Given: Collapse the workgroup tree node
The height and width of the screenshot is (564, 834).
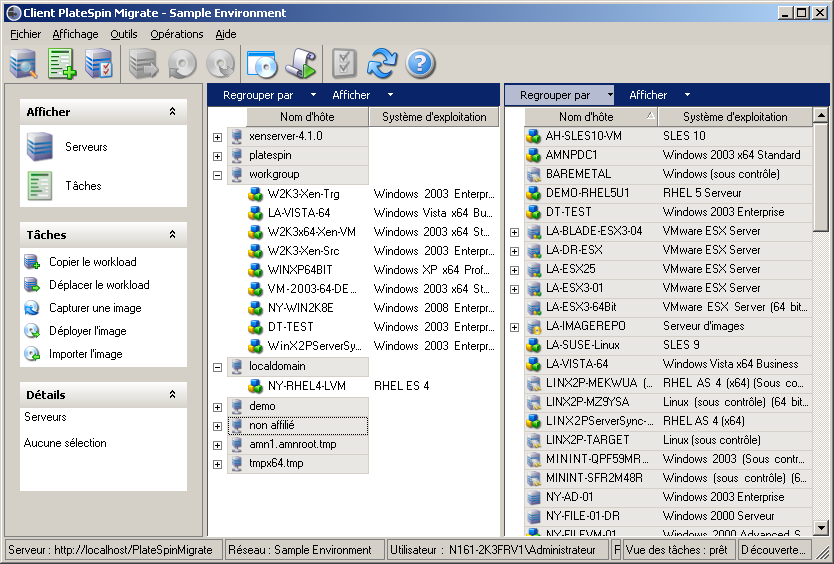Looking at the screenshot, I should coord(218,175).
